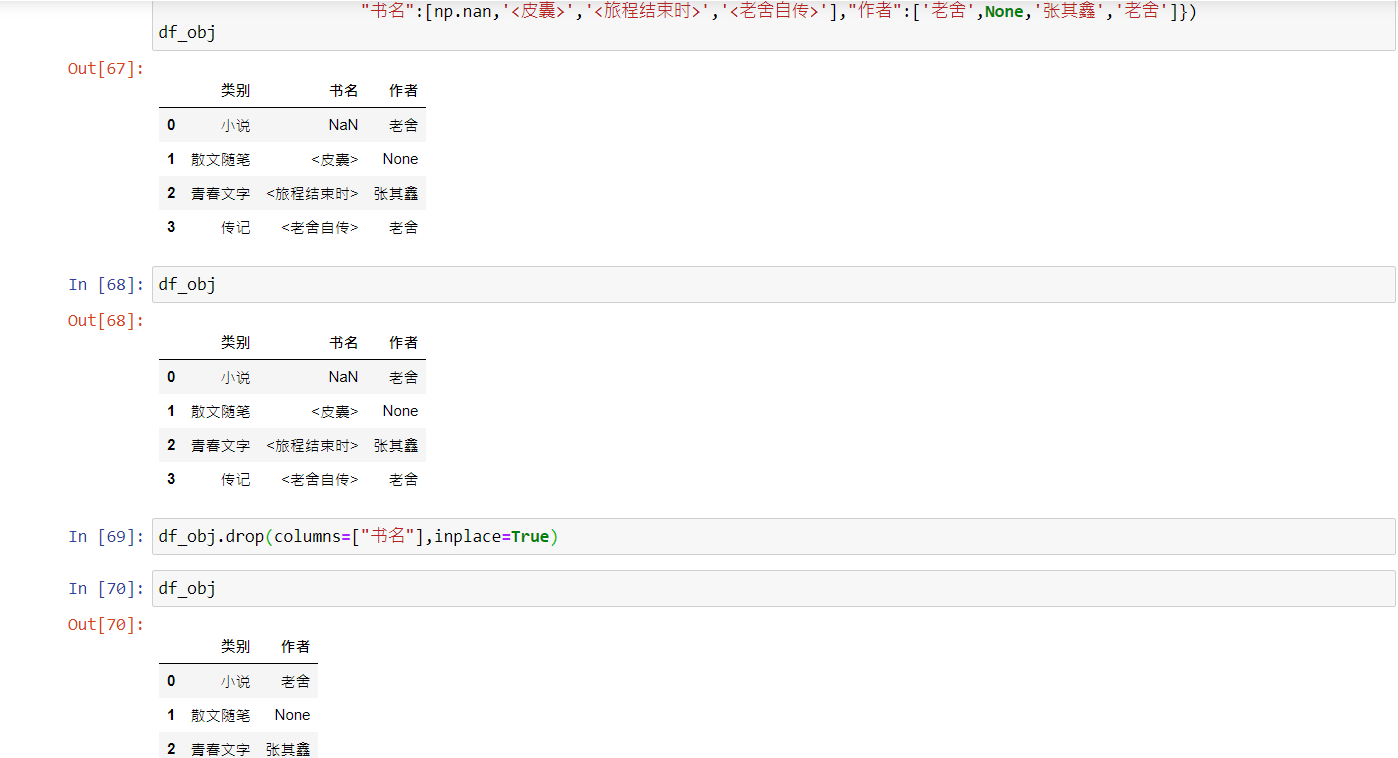
Task: Click the 作者 header in the Out[68] table
Action: coord(404,343)
